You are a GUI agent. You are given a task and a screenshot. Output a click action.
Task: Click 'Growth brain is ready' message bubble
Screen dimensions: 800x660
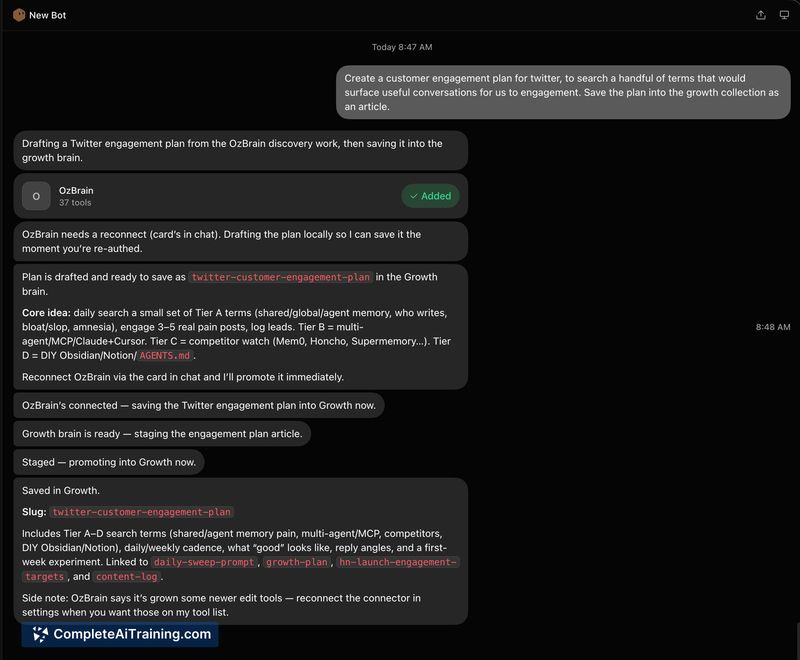tap(162, 434)
